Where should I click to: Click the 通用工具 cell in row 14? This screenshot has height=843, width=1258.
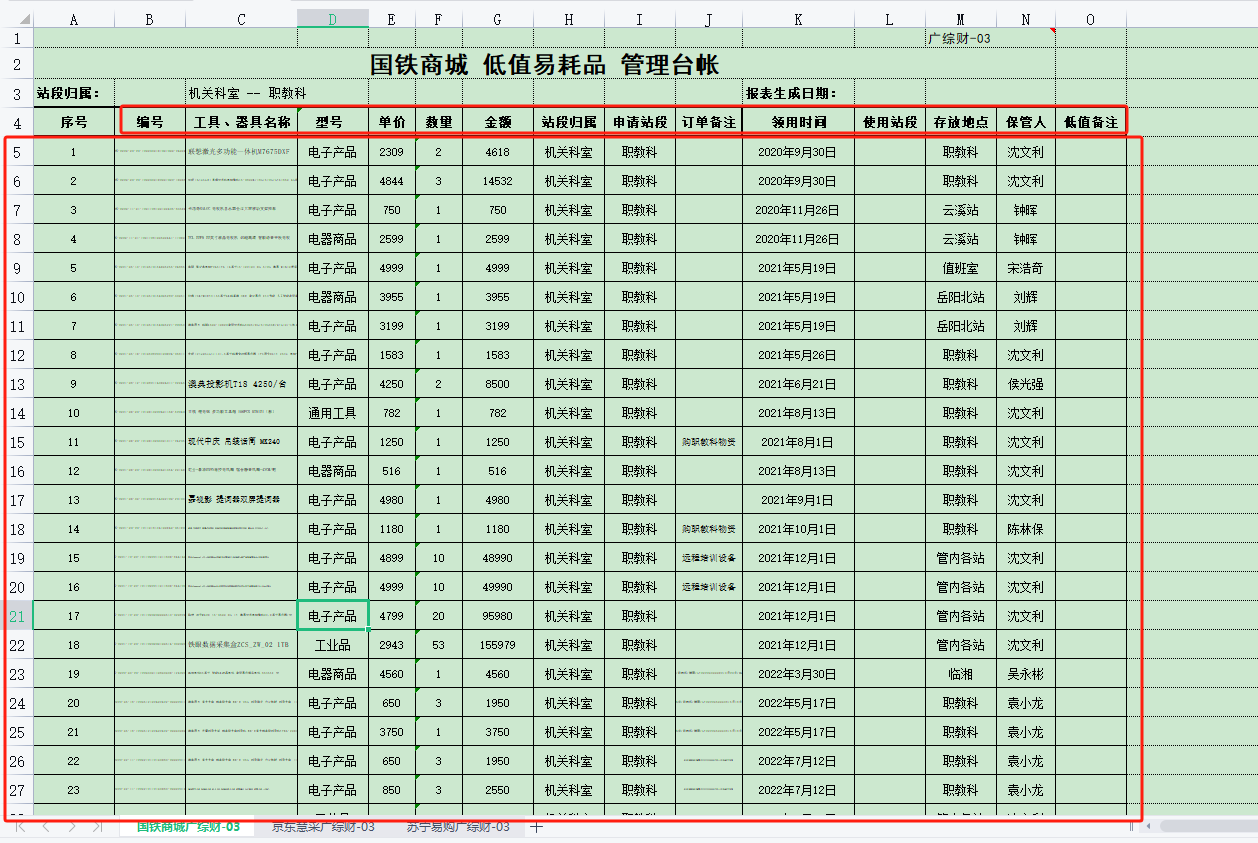coord(333,413)
